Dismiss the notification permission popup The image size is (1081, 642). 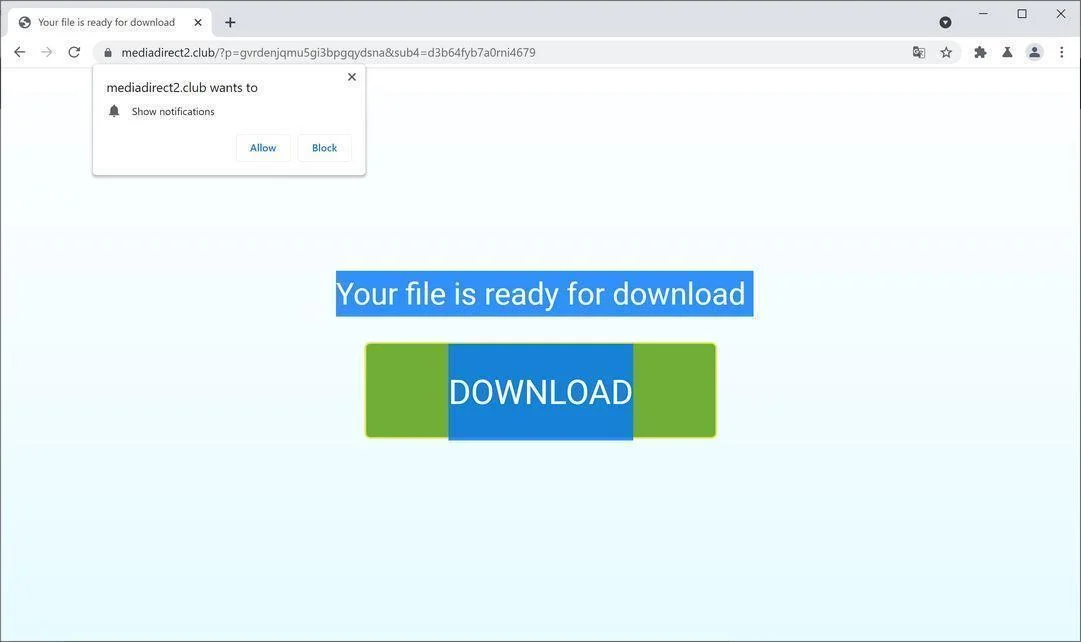tap(352, 77)
